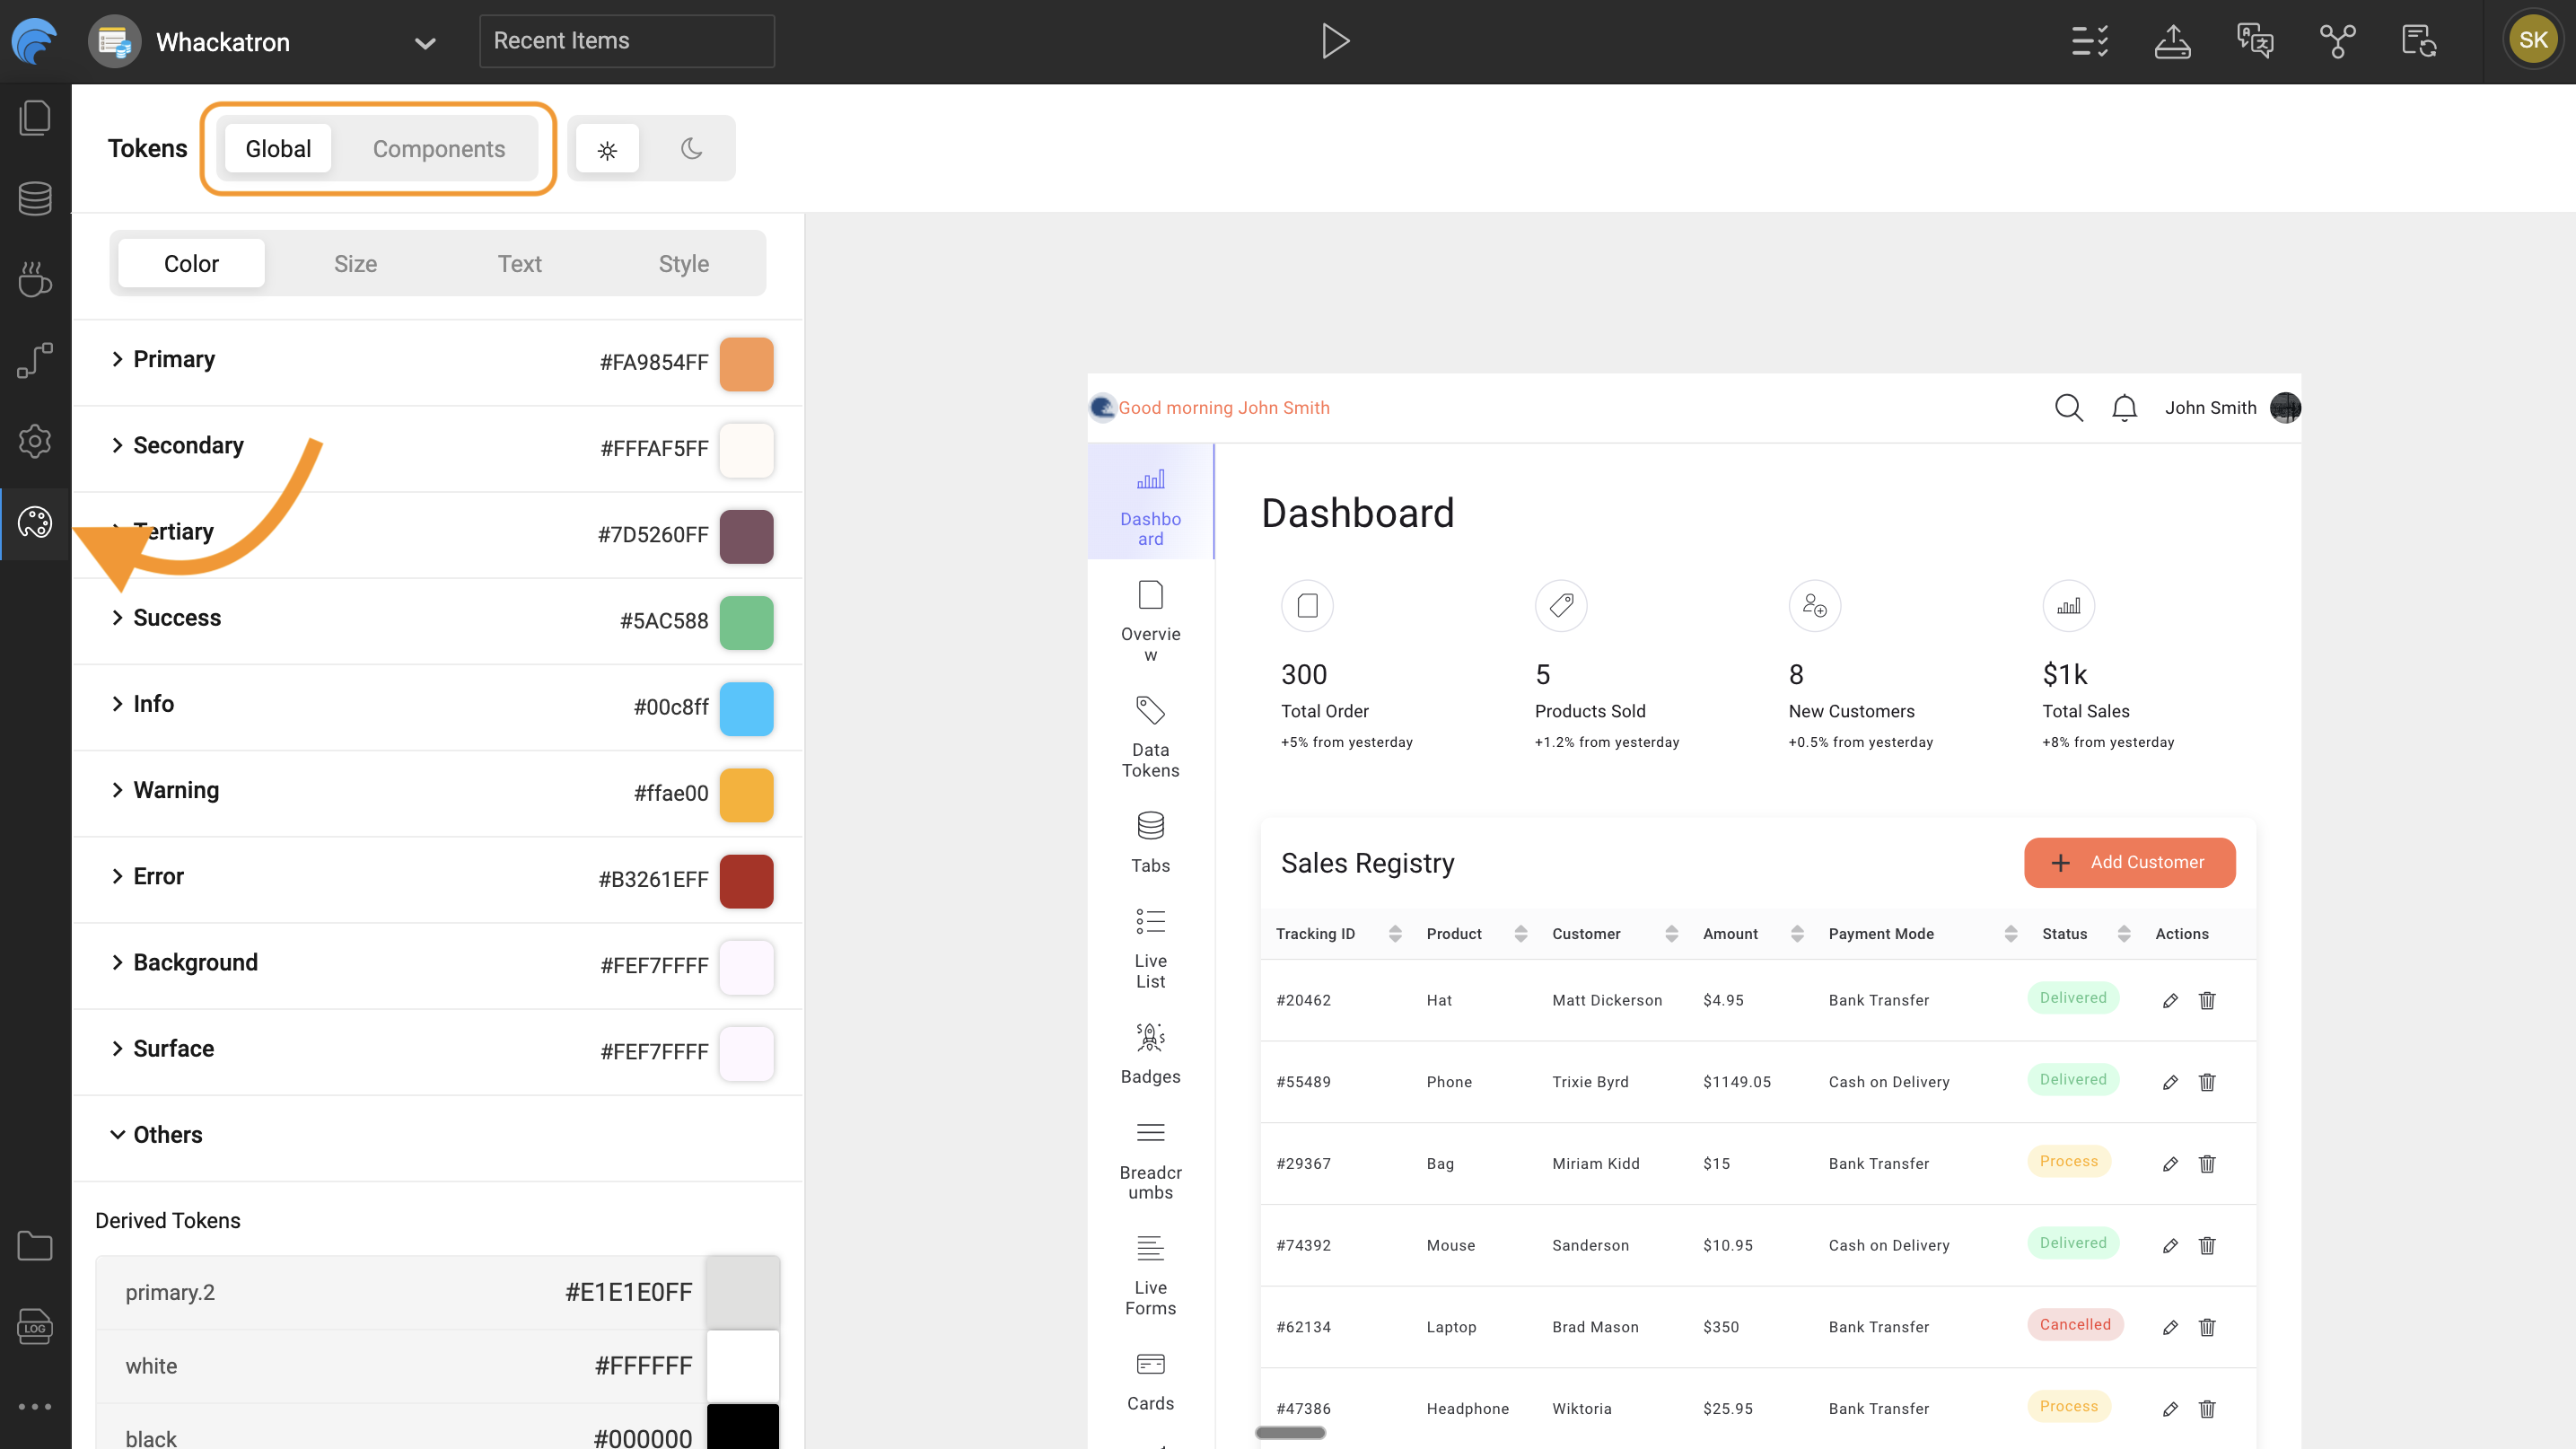This screenshot has width=2576, height=1449.
Task: Open the File Explorer folder icon
Action: [x=35, y=1245]
